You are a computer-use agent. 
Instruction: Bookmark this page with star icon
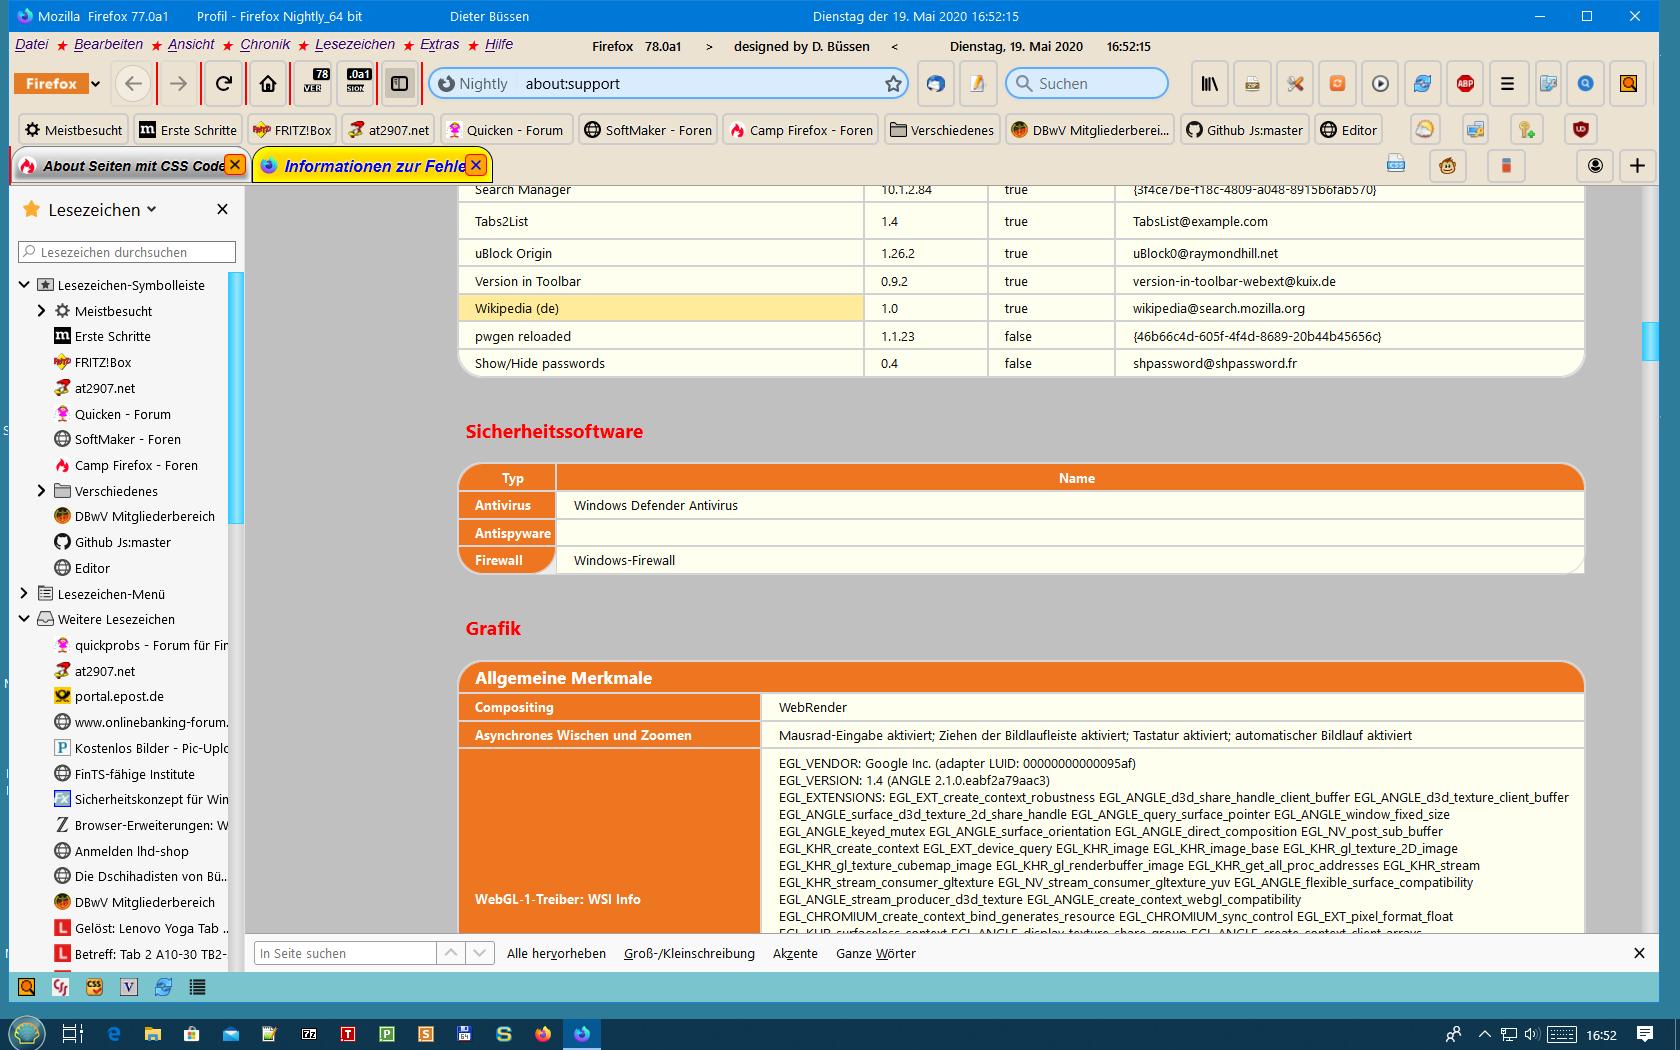tap(893, 84)
